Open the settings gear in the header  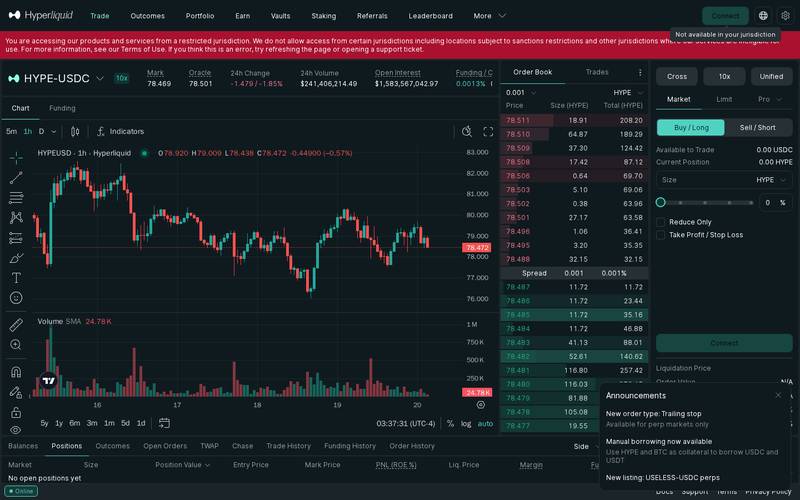click(x=786, y=16)
